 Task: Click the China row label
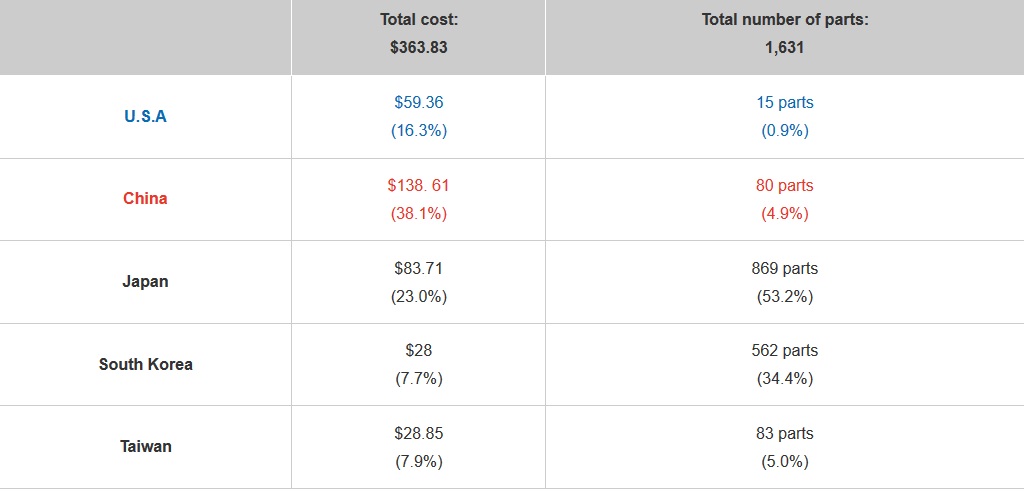(145, 198)
